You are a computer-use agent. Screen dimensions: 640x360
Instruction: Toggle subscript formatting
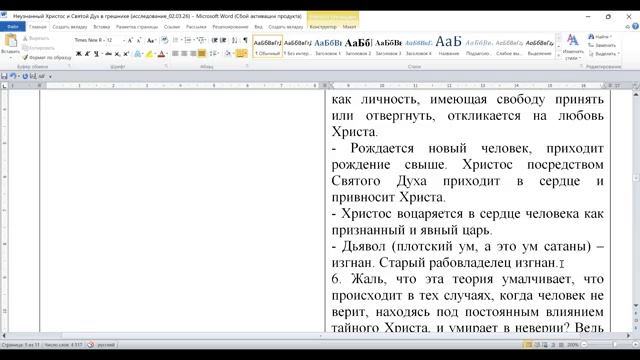117,54
